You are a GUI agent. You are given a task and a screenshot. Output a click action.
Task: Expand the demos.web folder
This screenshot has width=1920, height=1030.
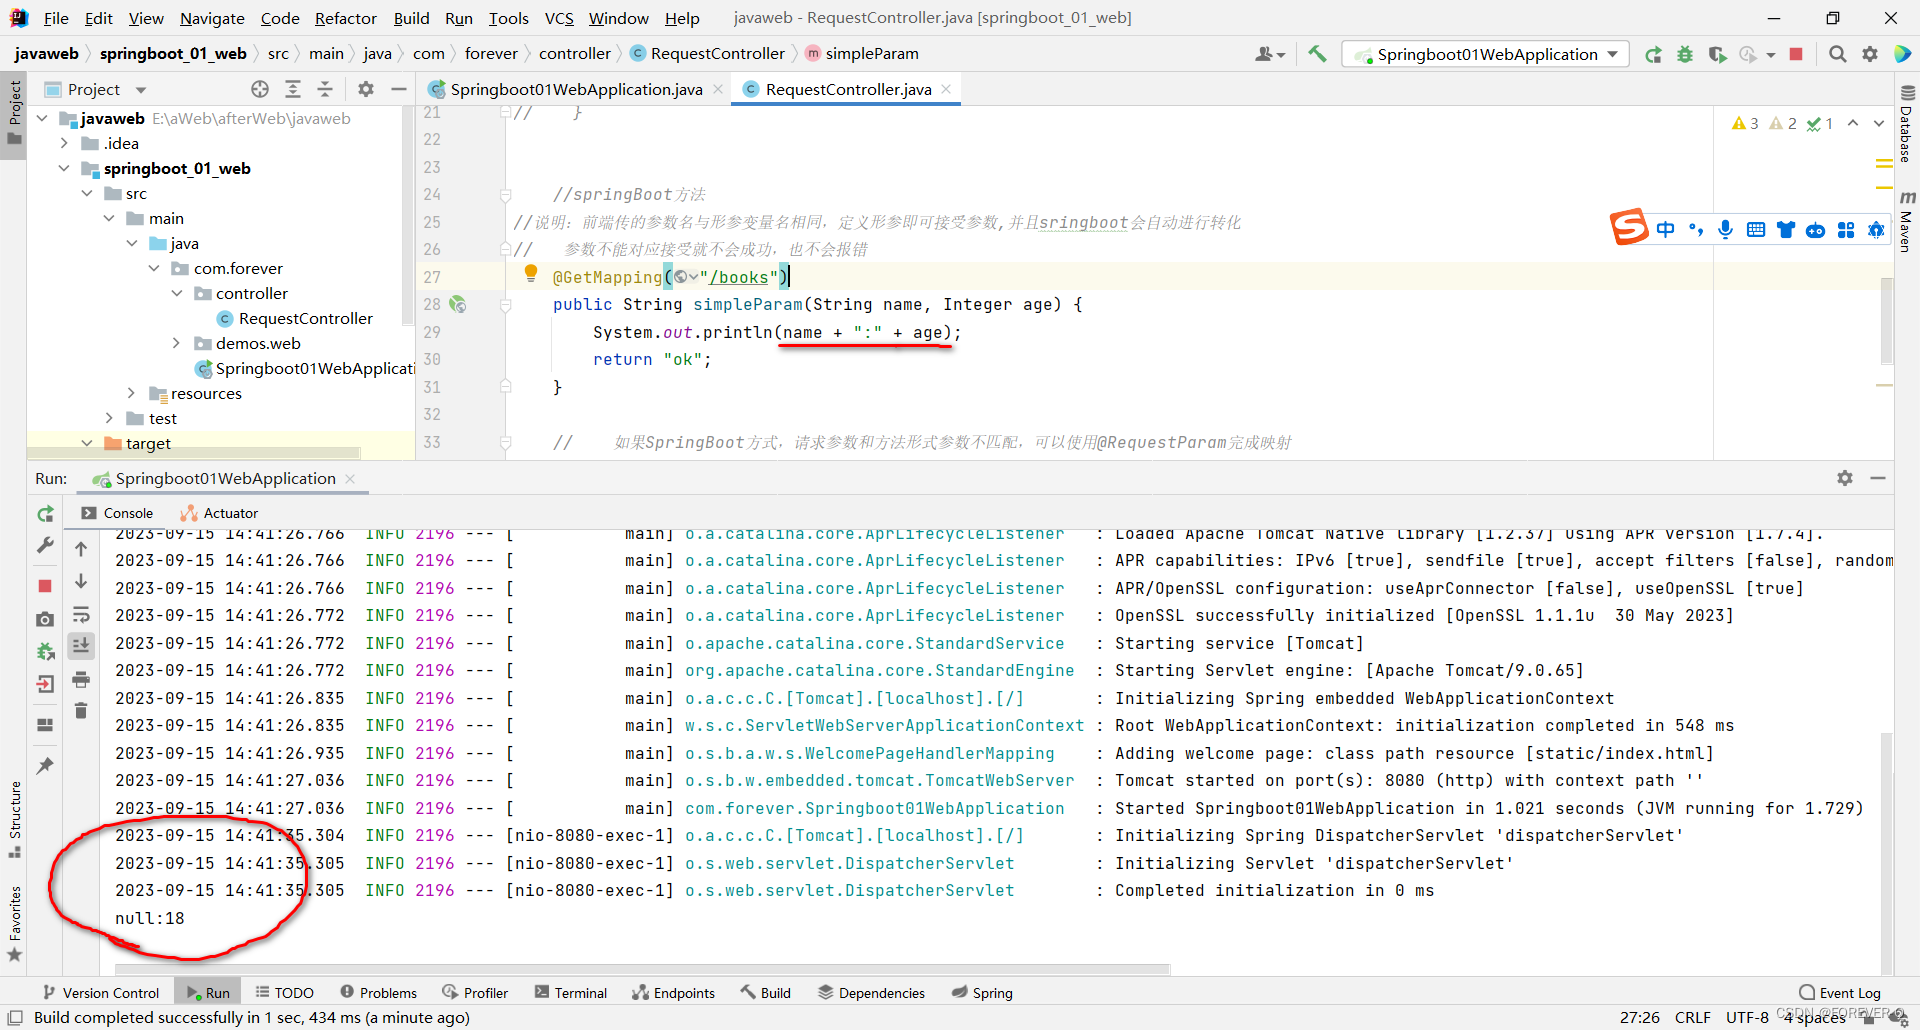177,343
